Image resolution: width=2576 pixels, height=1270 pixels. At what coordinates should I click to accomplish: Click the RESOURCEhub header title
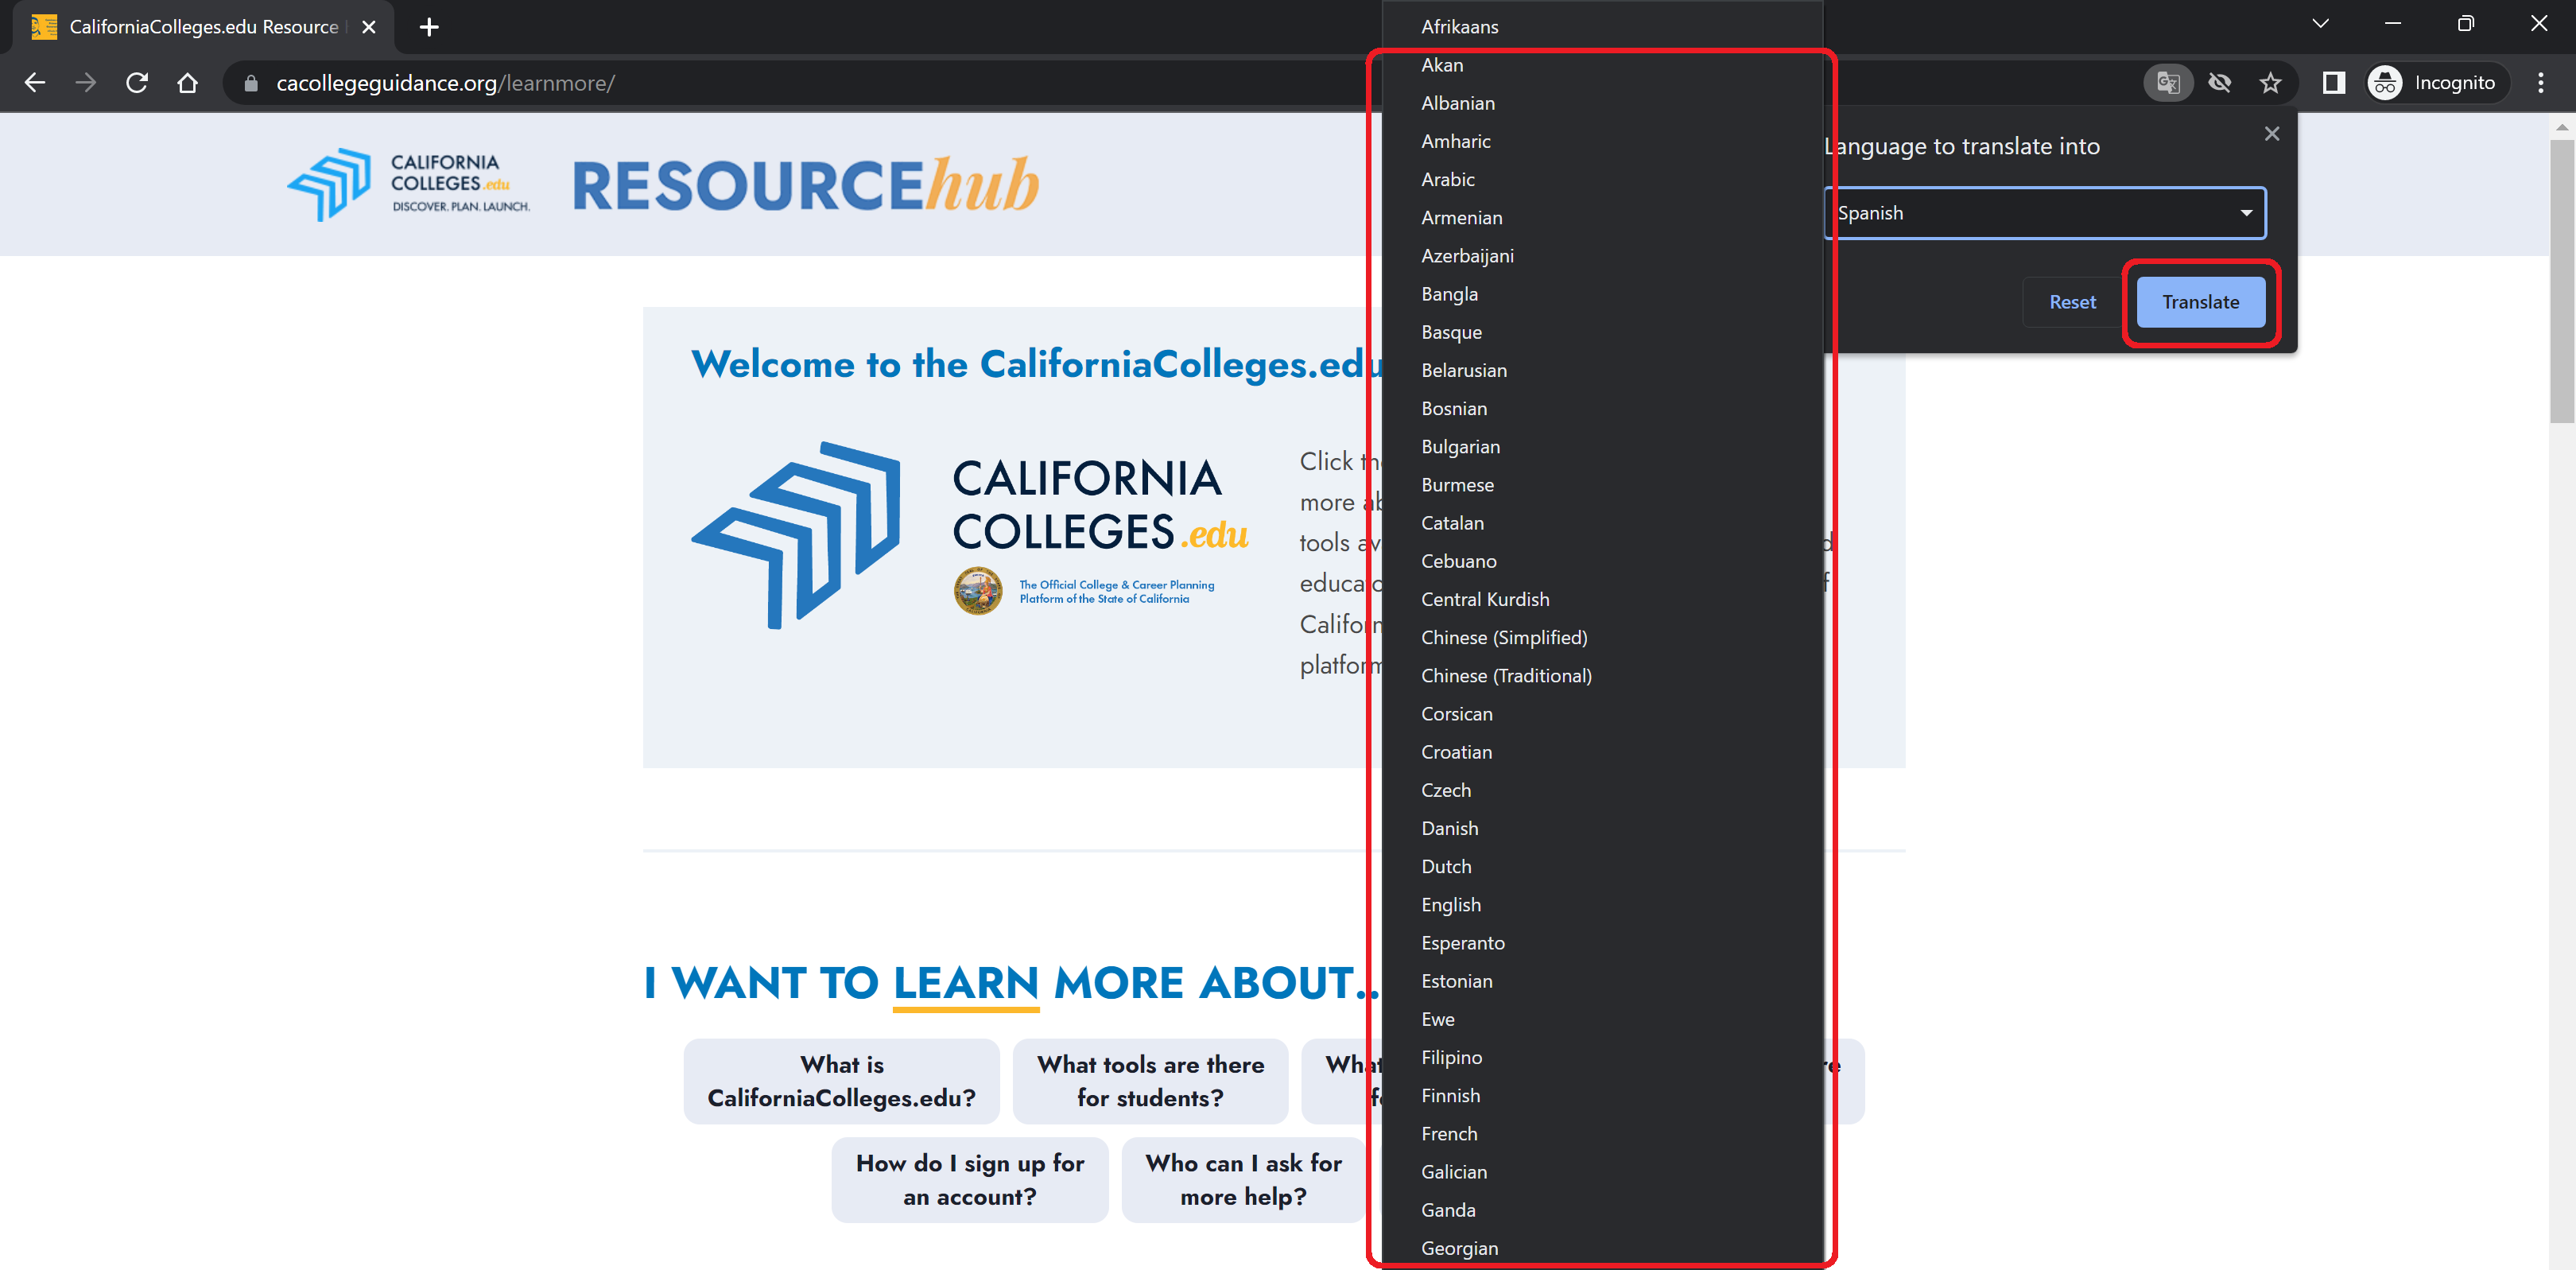click(x=806, y=185)
